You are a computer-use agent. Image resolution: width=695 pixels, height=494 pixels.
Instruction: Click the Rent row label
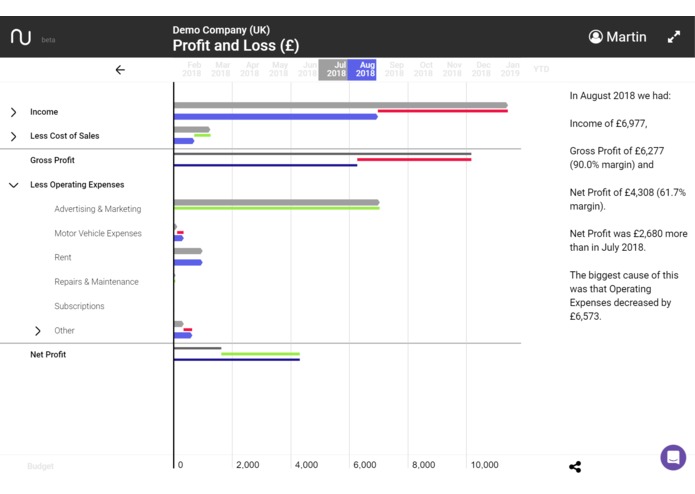point(62,257)
